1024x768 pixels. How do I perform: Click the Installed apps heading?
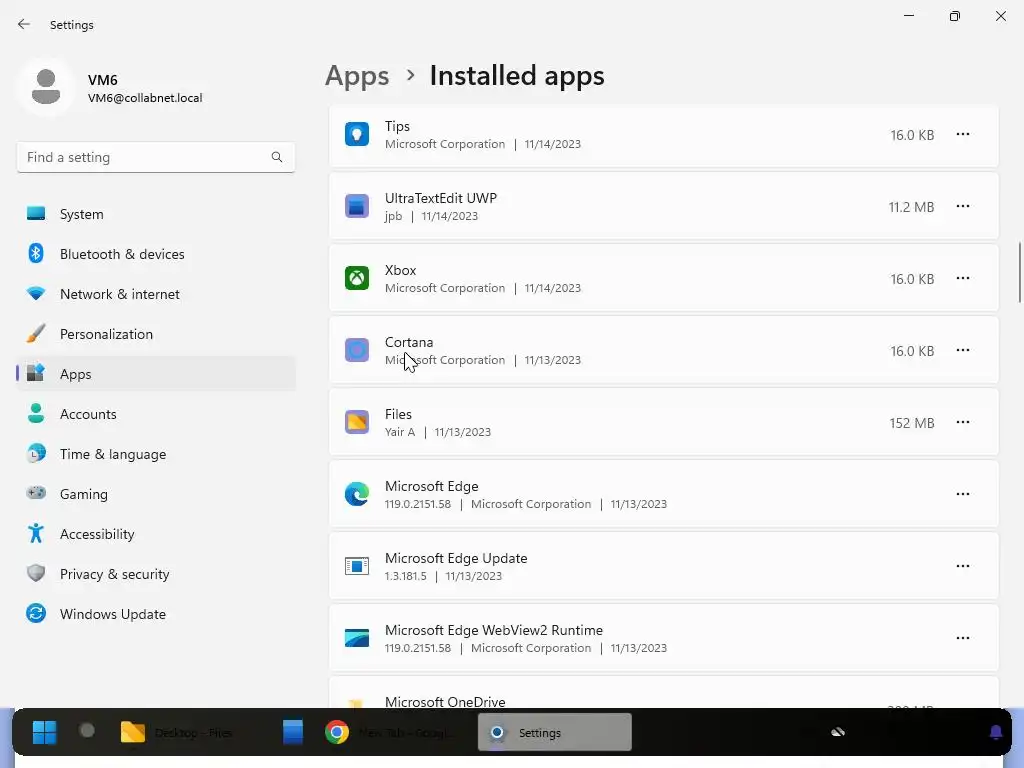[x=517, y=76]
